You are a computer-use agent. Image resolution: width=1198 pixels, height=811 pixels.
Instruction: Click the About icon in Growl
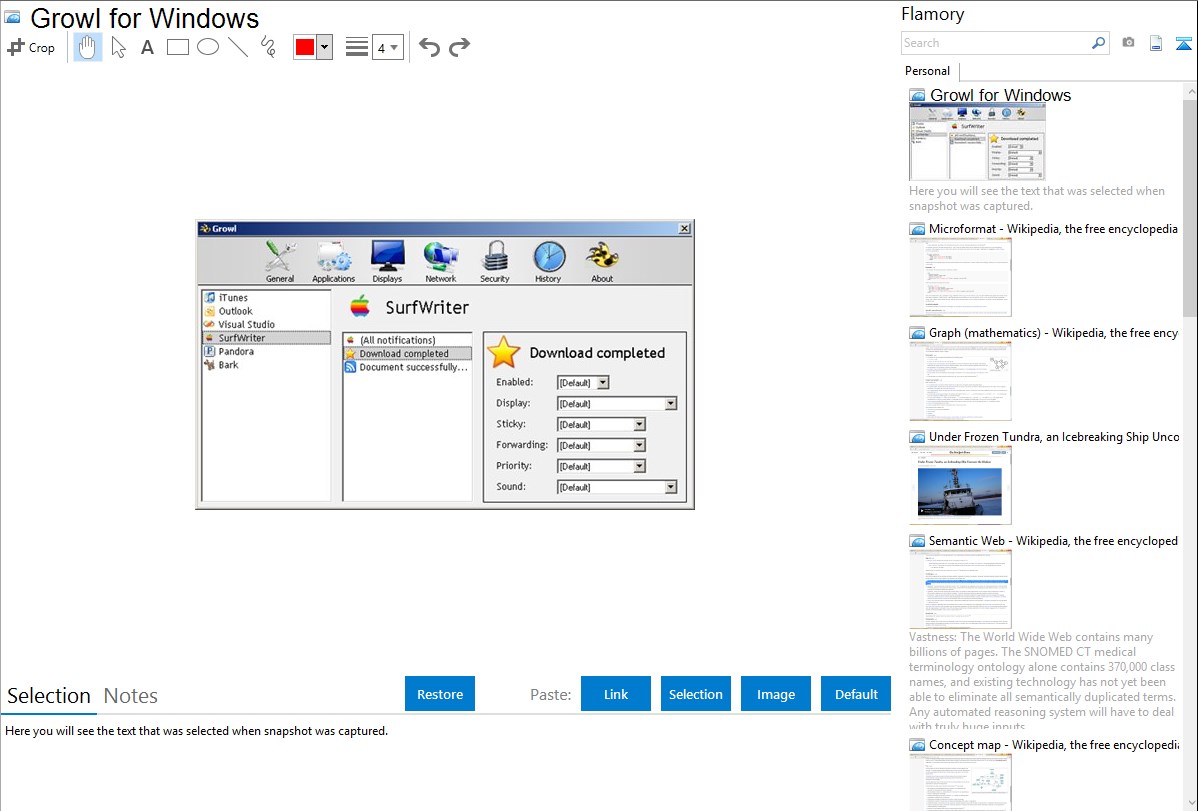pos(602,261)
